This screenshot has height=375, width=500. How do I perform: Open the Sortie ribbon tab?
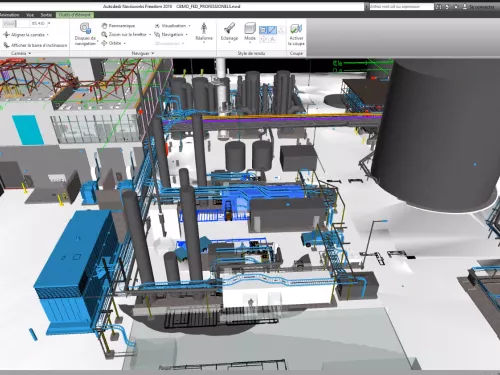click(x=46, y=15)
